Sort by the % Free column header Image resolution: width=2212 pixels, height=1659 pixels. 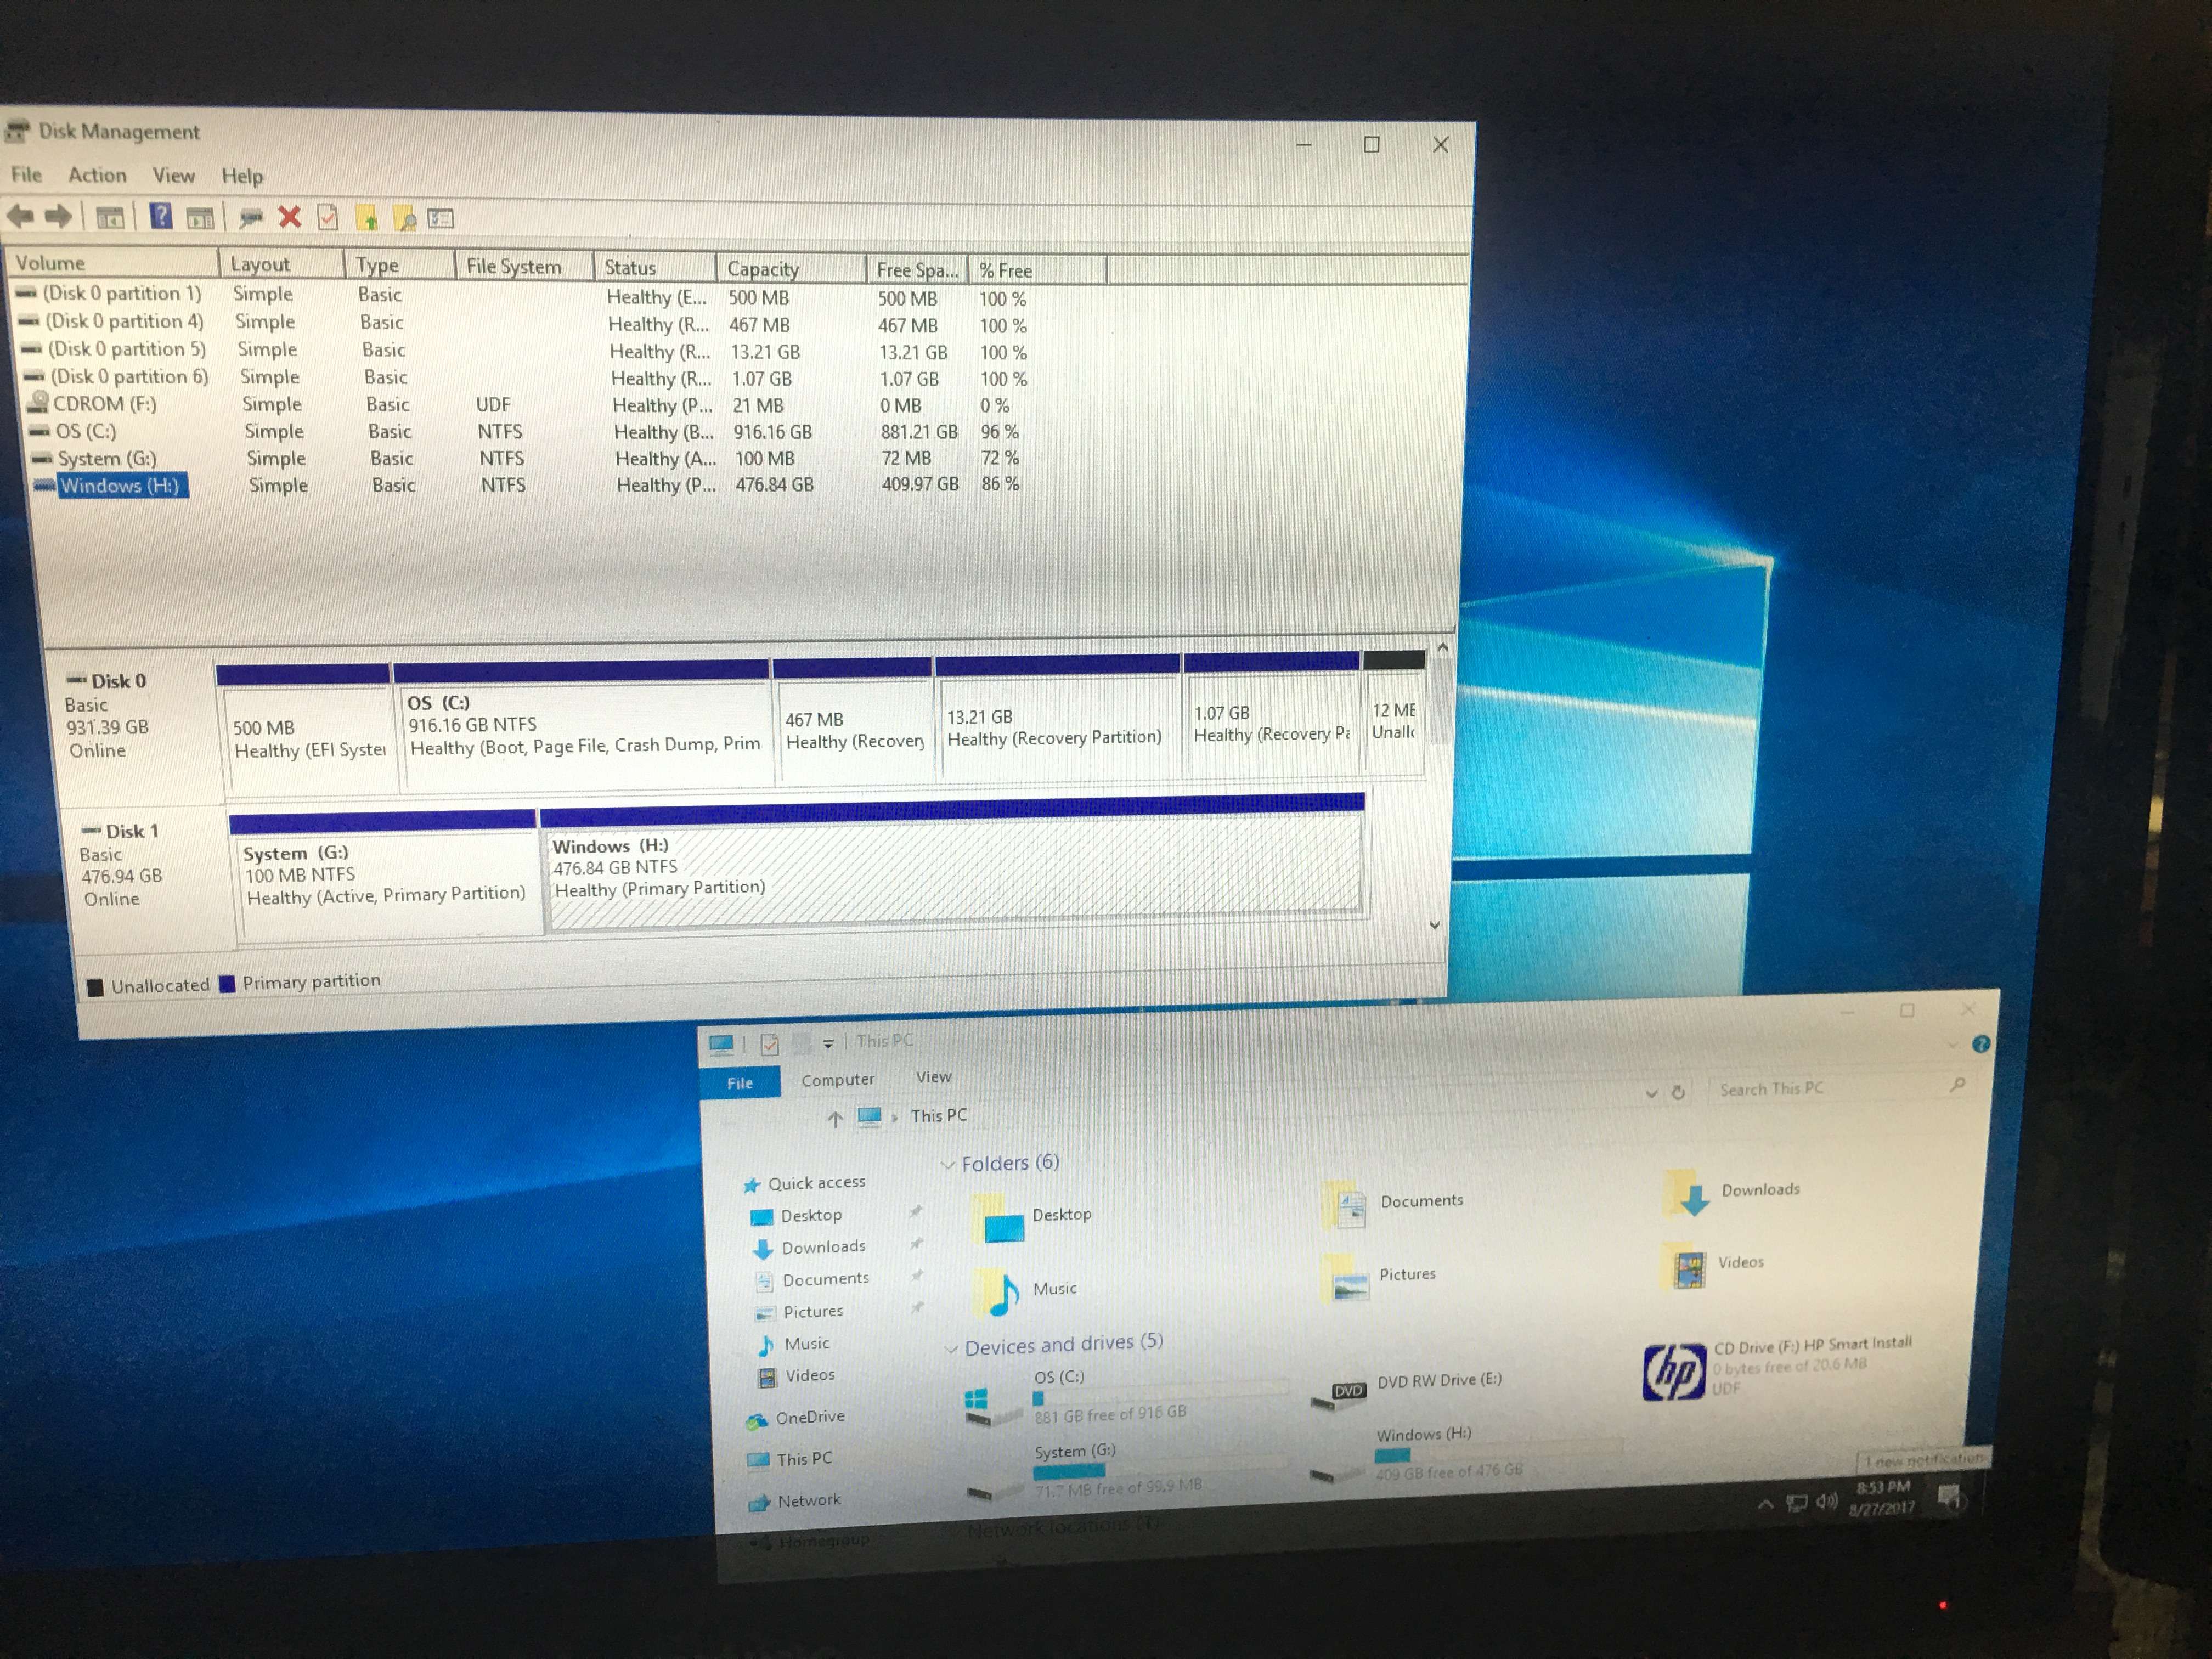(1036, 270)
